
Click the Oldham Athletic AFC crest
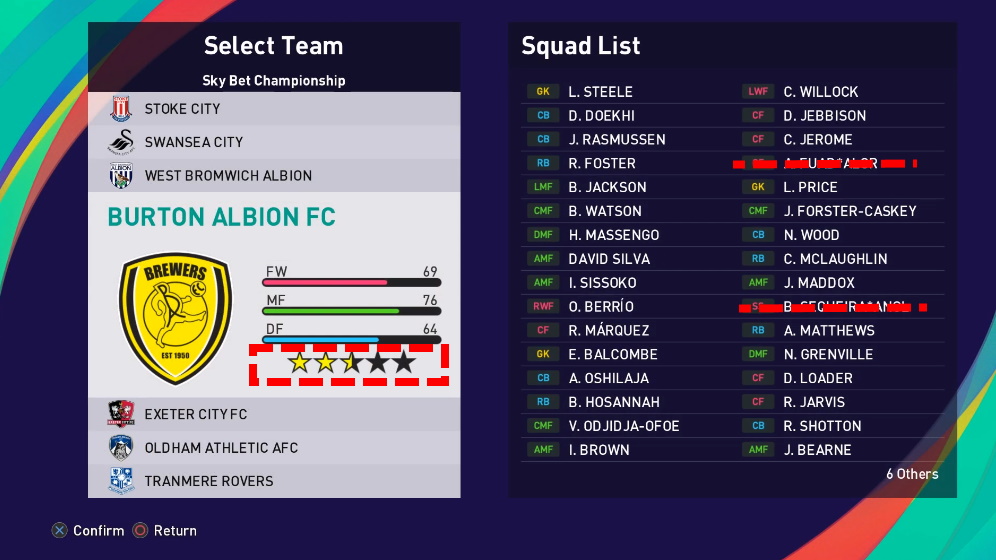122,448
